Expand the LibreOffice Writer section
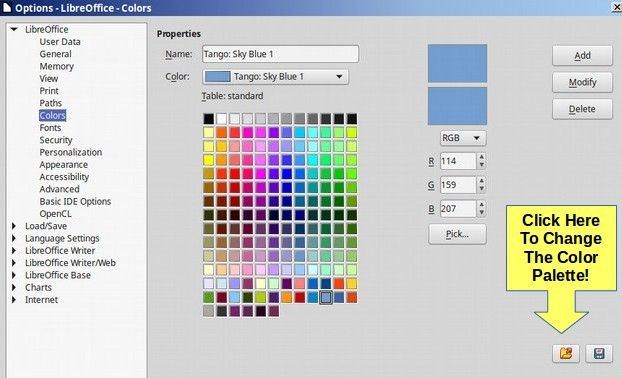Viewport: 622px width, 378px height. coord(14,251)
